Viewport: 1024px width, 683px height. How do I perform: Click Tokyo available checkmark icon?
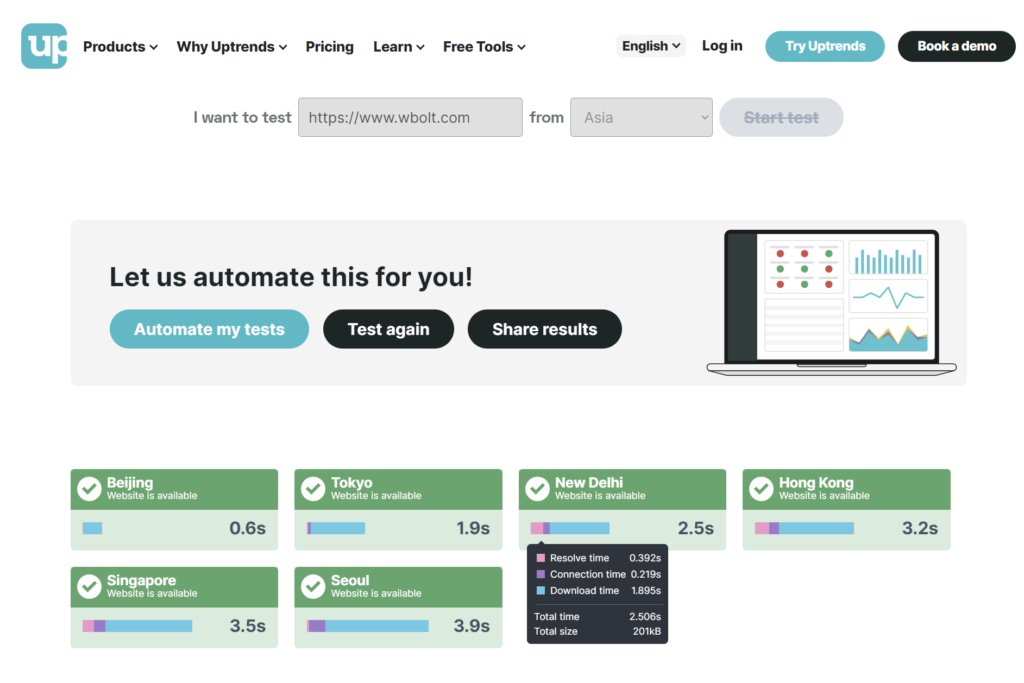click(313, 488)
